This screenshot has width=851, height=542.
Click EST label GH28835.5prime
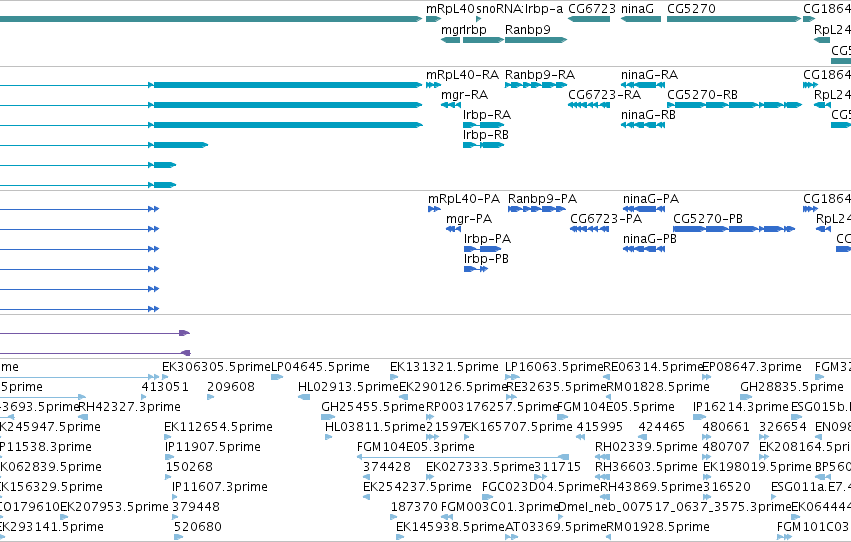pos(792,387)
